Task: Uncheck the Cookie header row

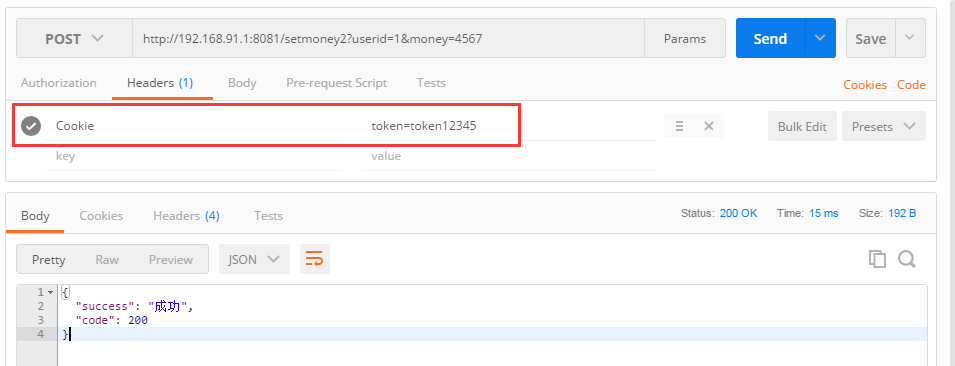Action: [x=31, y=126]
